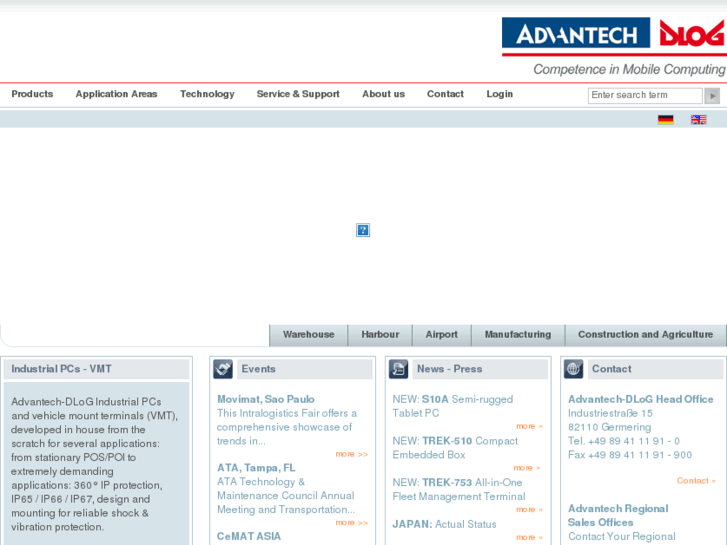Click the Contact panel heading text
The height and width of the screenshot is (545, 727).
point(612,369)
